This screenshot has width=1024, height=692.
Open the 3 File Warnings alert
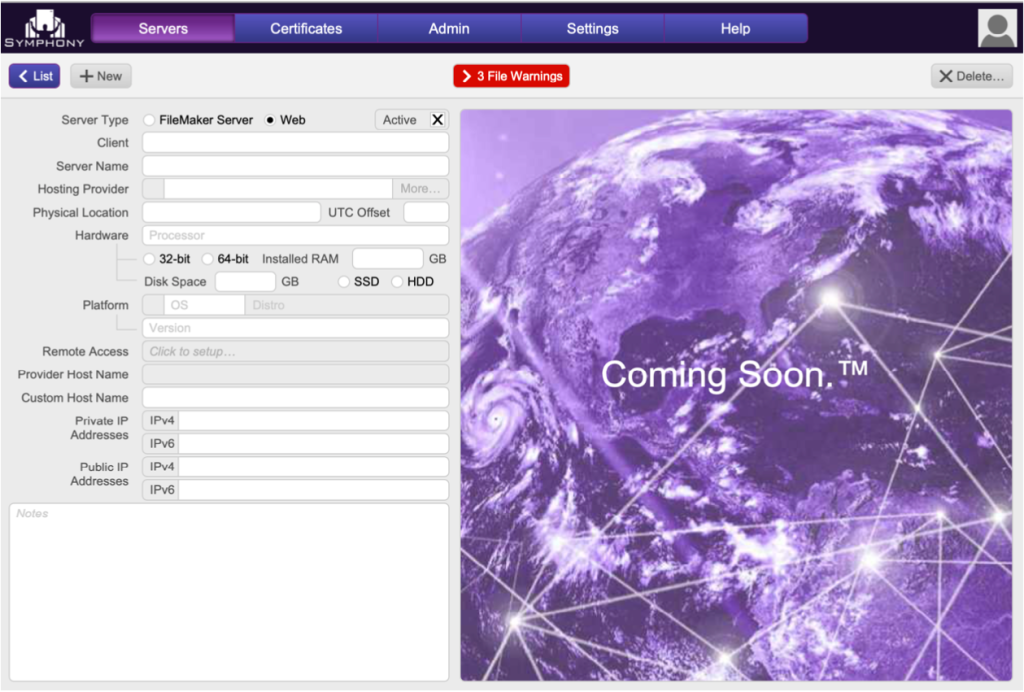511,75
